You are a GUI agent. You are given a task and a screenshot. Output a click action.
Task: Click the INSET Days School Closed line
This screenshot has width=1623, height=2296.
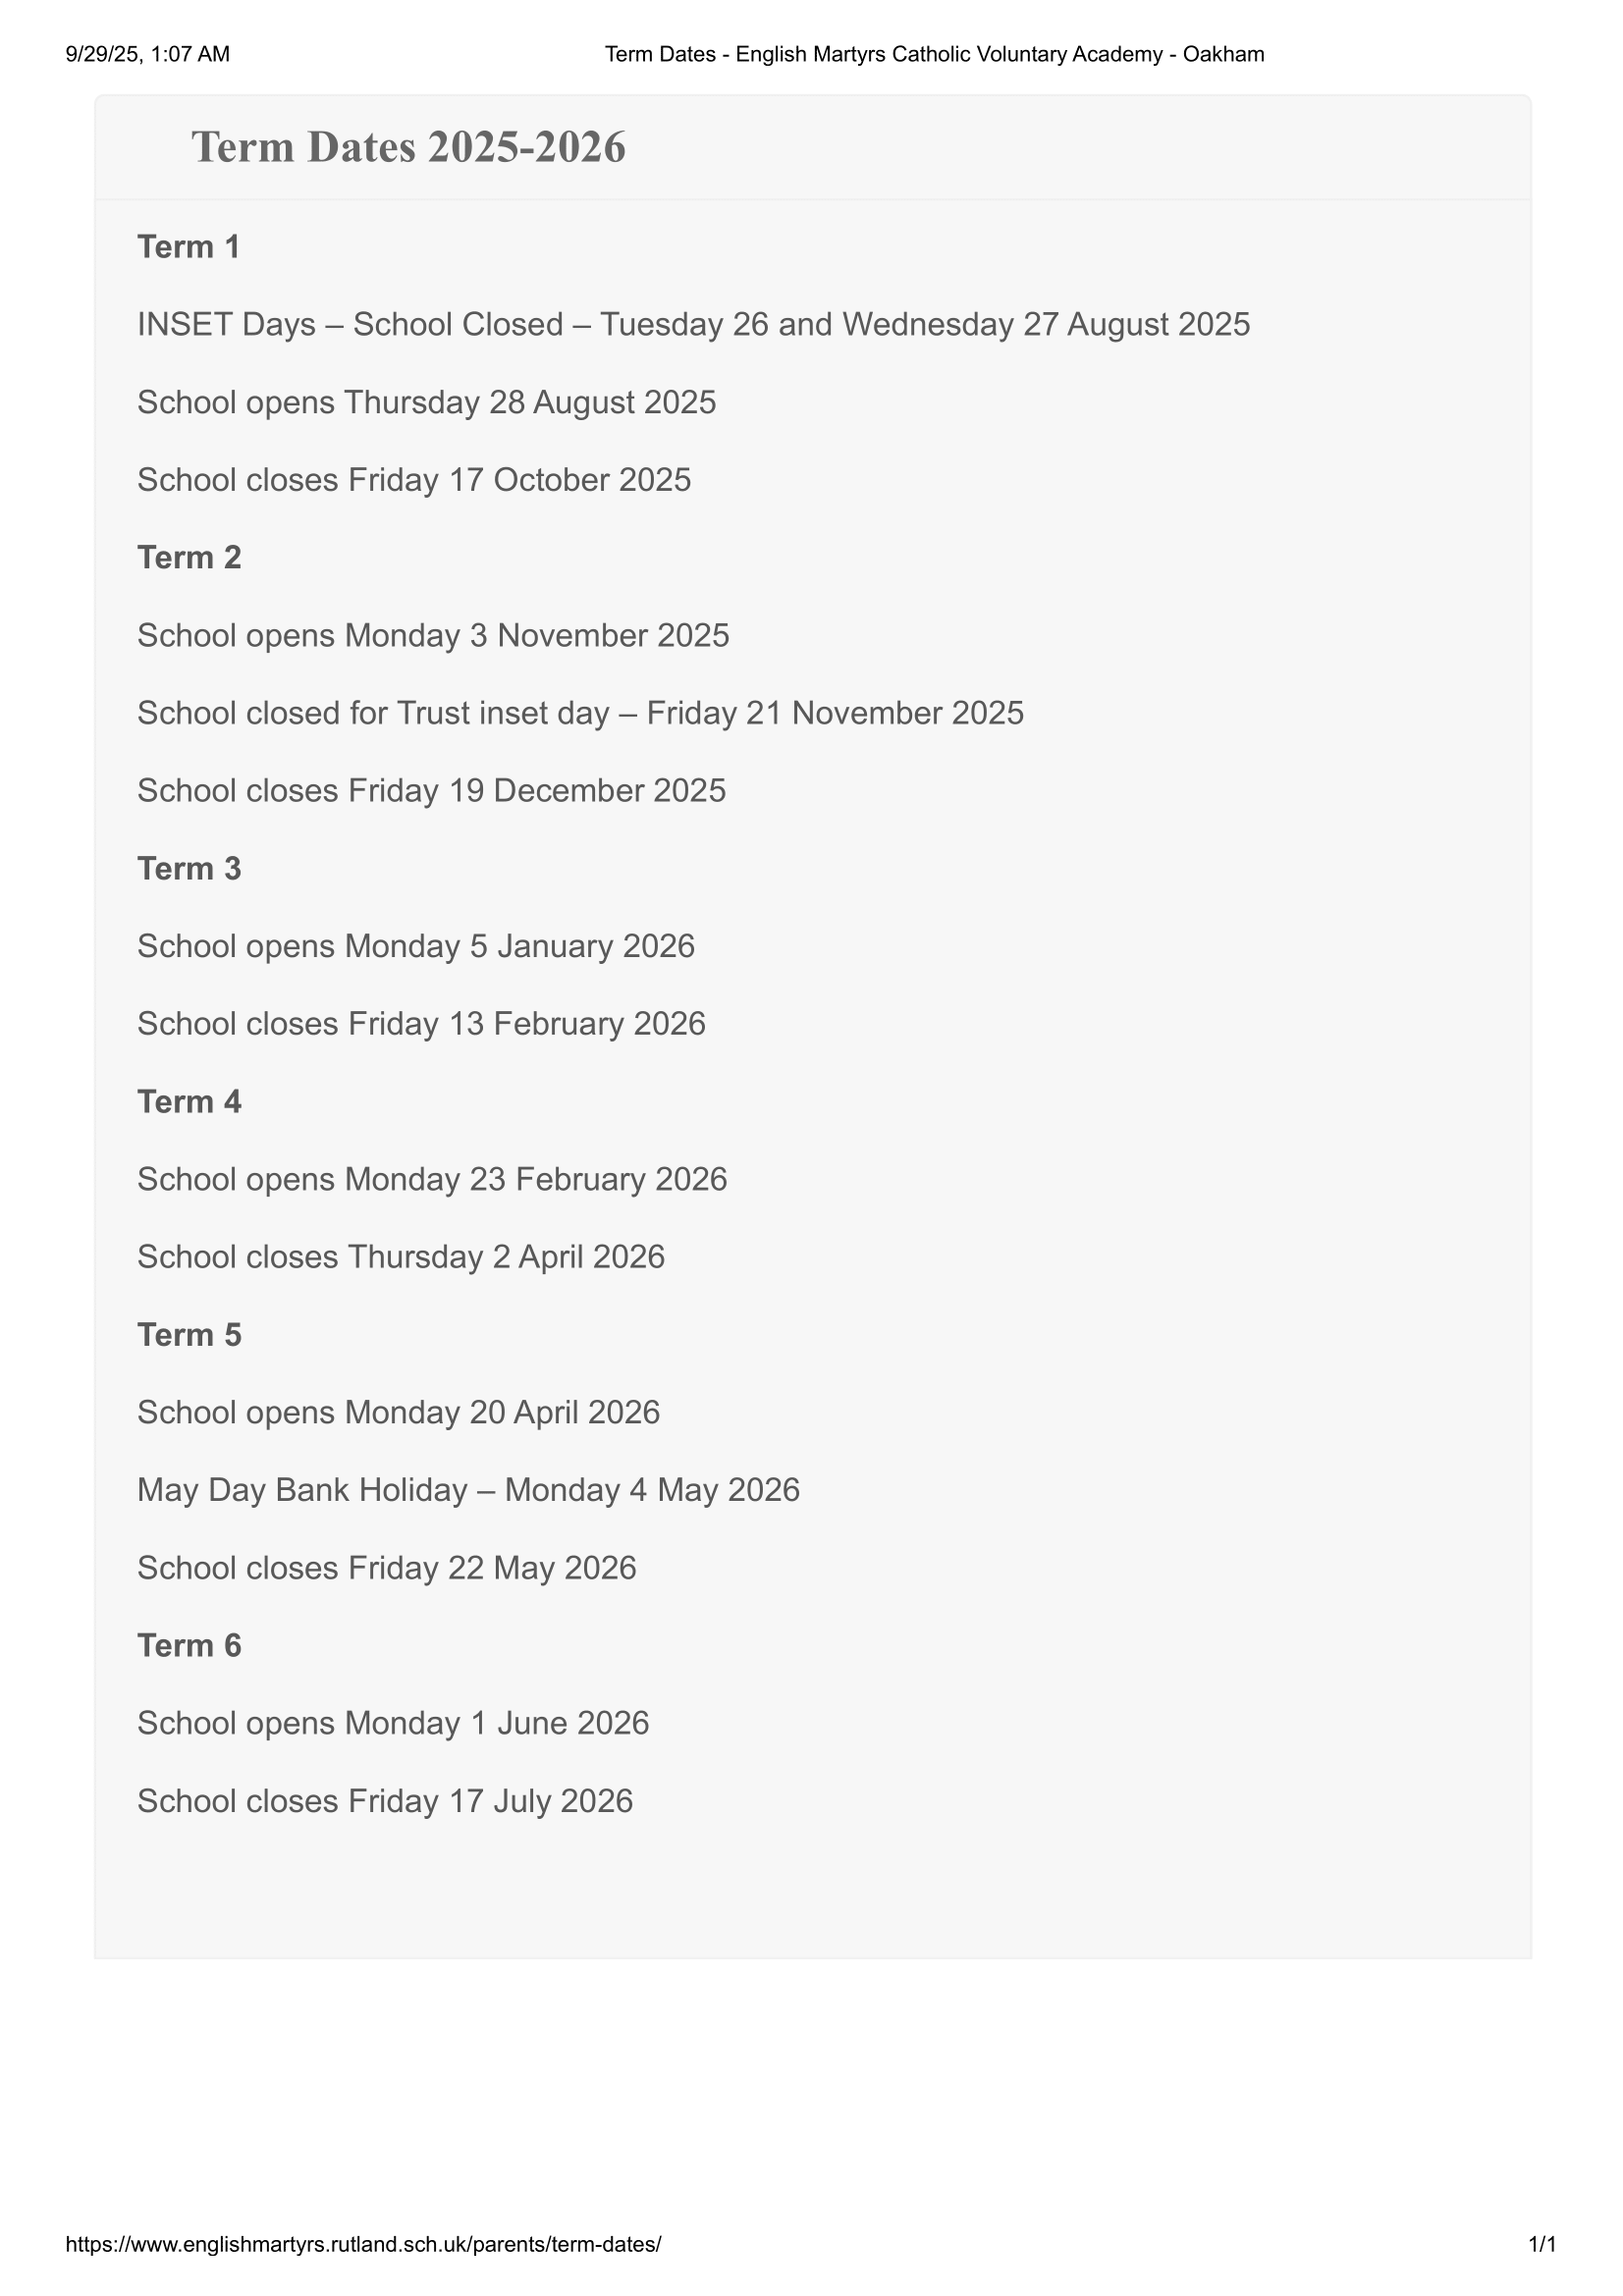(693, 325)
